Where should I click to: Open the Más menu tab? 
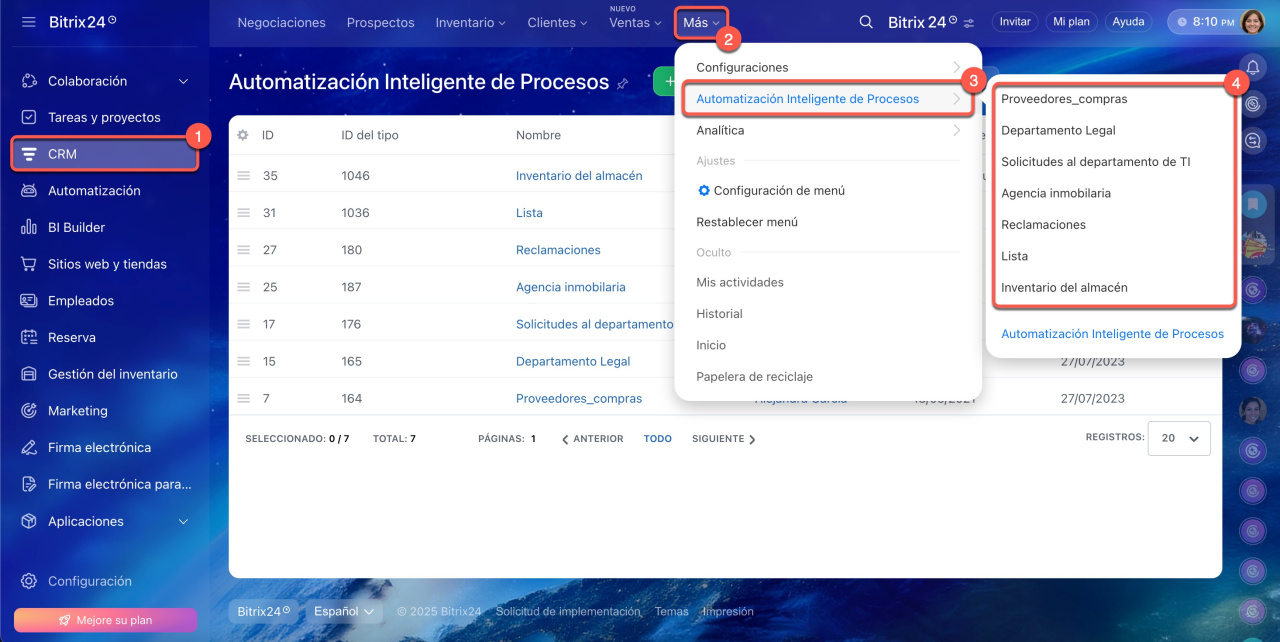tap(700, 22)
